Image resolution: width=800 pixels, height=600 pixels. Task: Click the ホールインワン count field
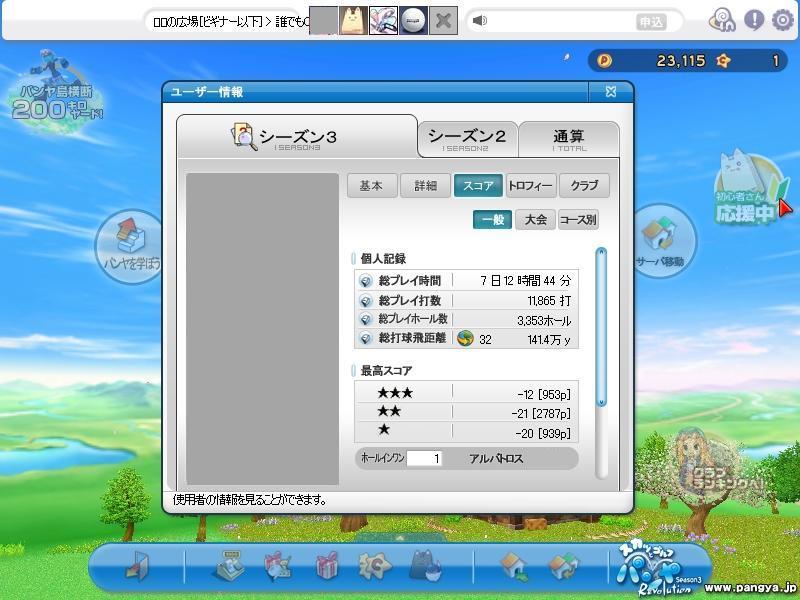coord(424,458)
